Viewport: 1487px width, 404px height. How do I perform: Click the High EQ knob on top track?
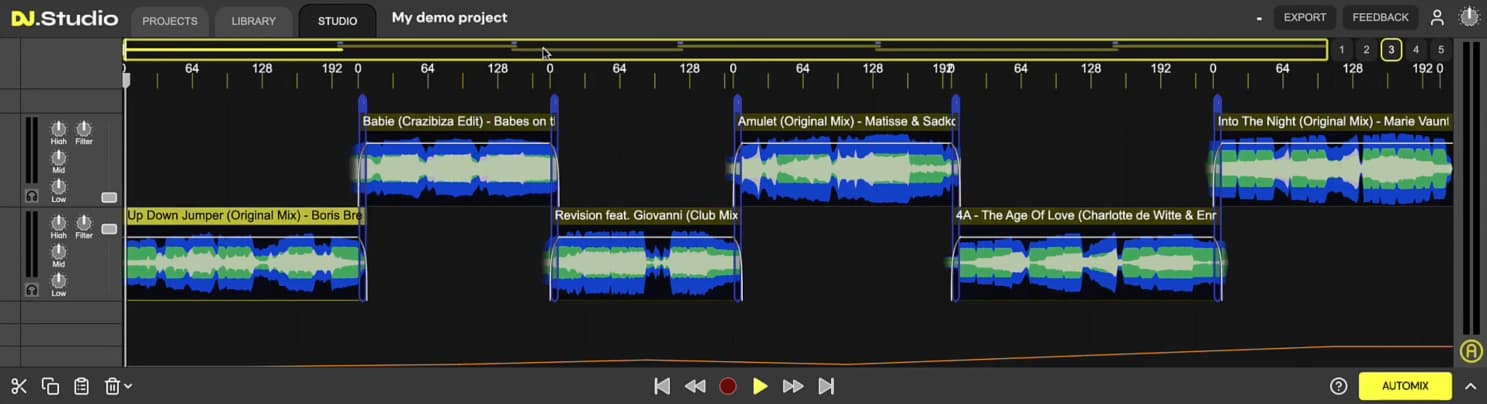click(59, 129)
